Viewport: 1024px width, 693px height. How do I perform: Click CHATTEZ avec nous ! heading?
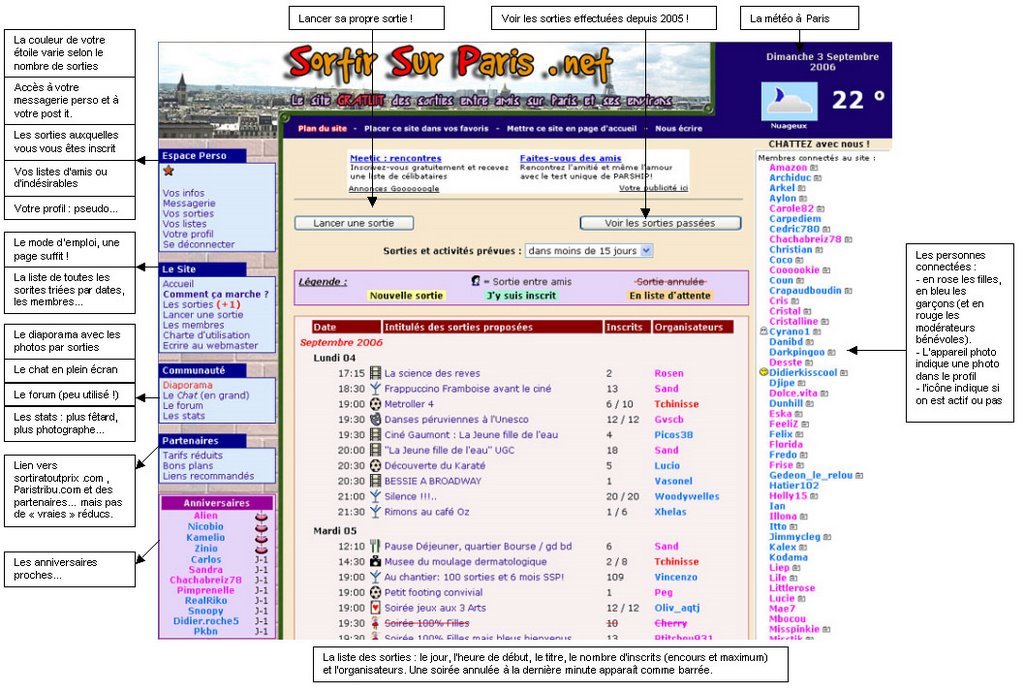click(x=819, y=144)
